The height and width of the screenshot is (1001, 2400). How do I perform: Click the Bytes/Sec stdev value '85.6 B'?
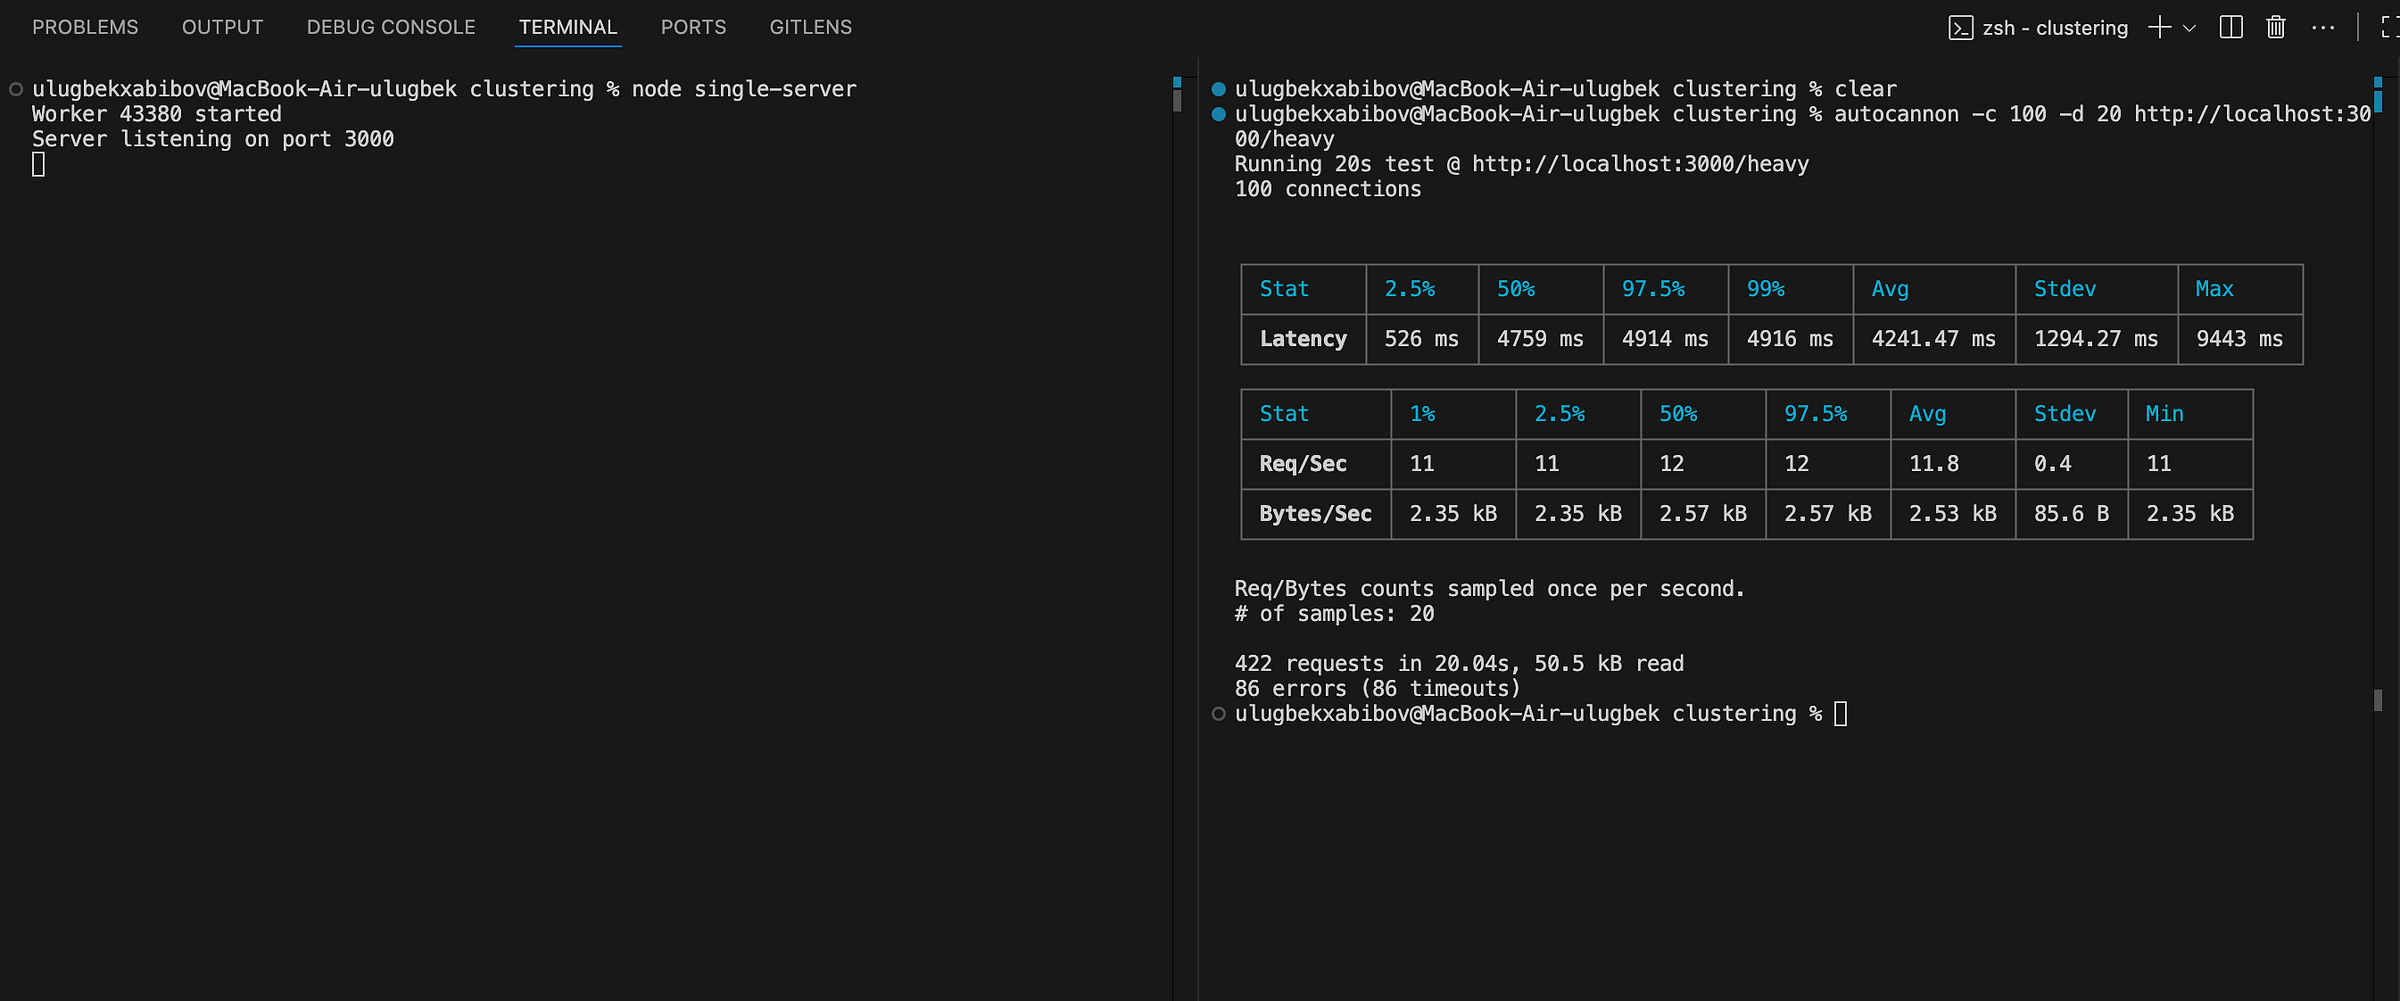[2072, 514]
